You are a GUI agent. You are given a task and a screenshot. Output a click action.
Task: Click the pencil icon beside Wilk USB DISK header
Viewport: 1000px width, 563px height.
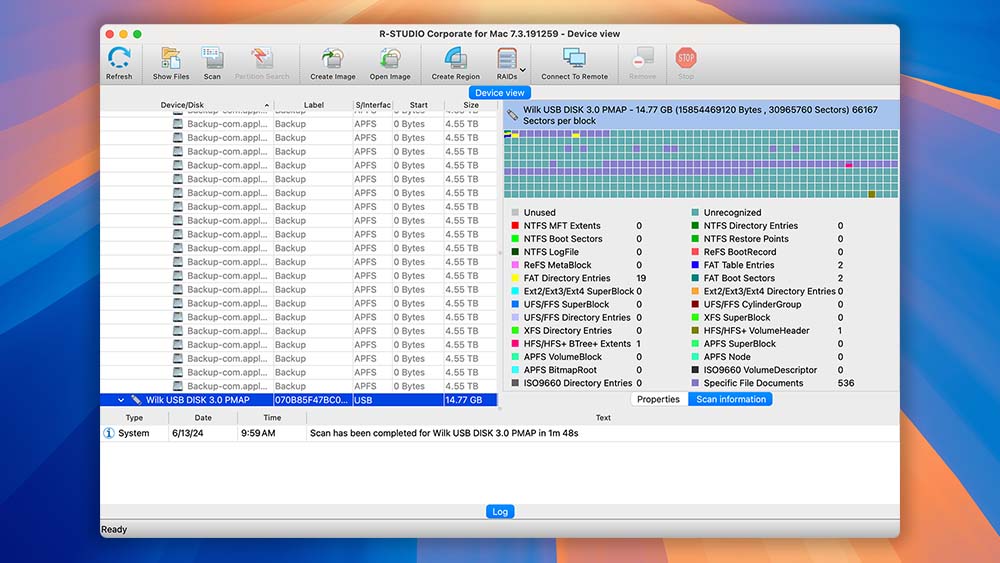(512, 115)
